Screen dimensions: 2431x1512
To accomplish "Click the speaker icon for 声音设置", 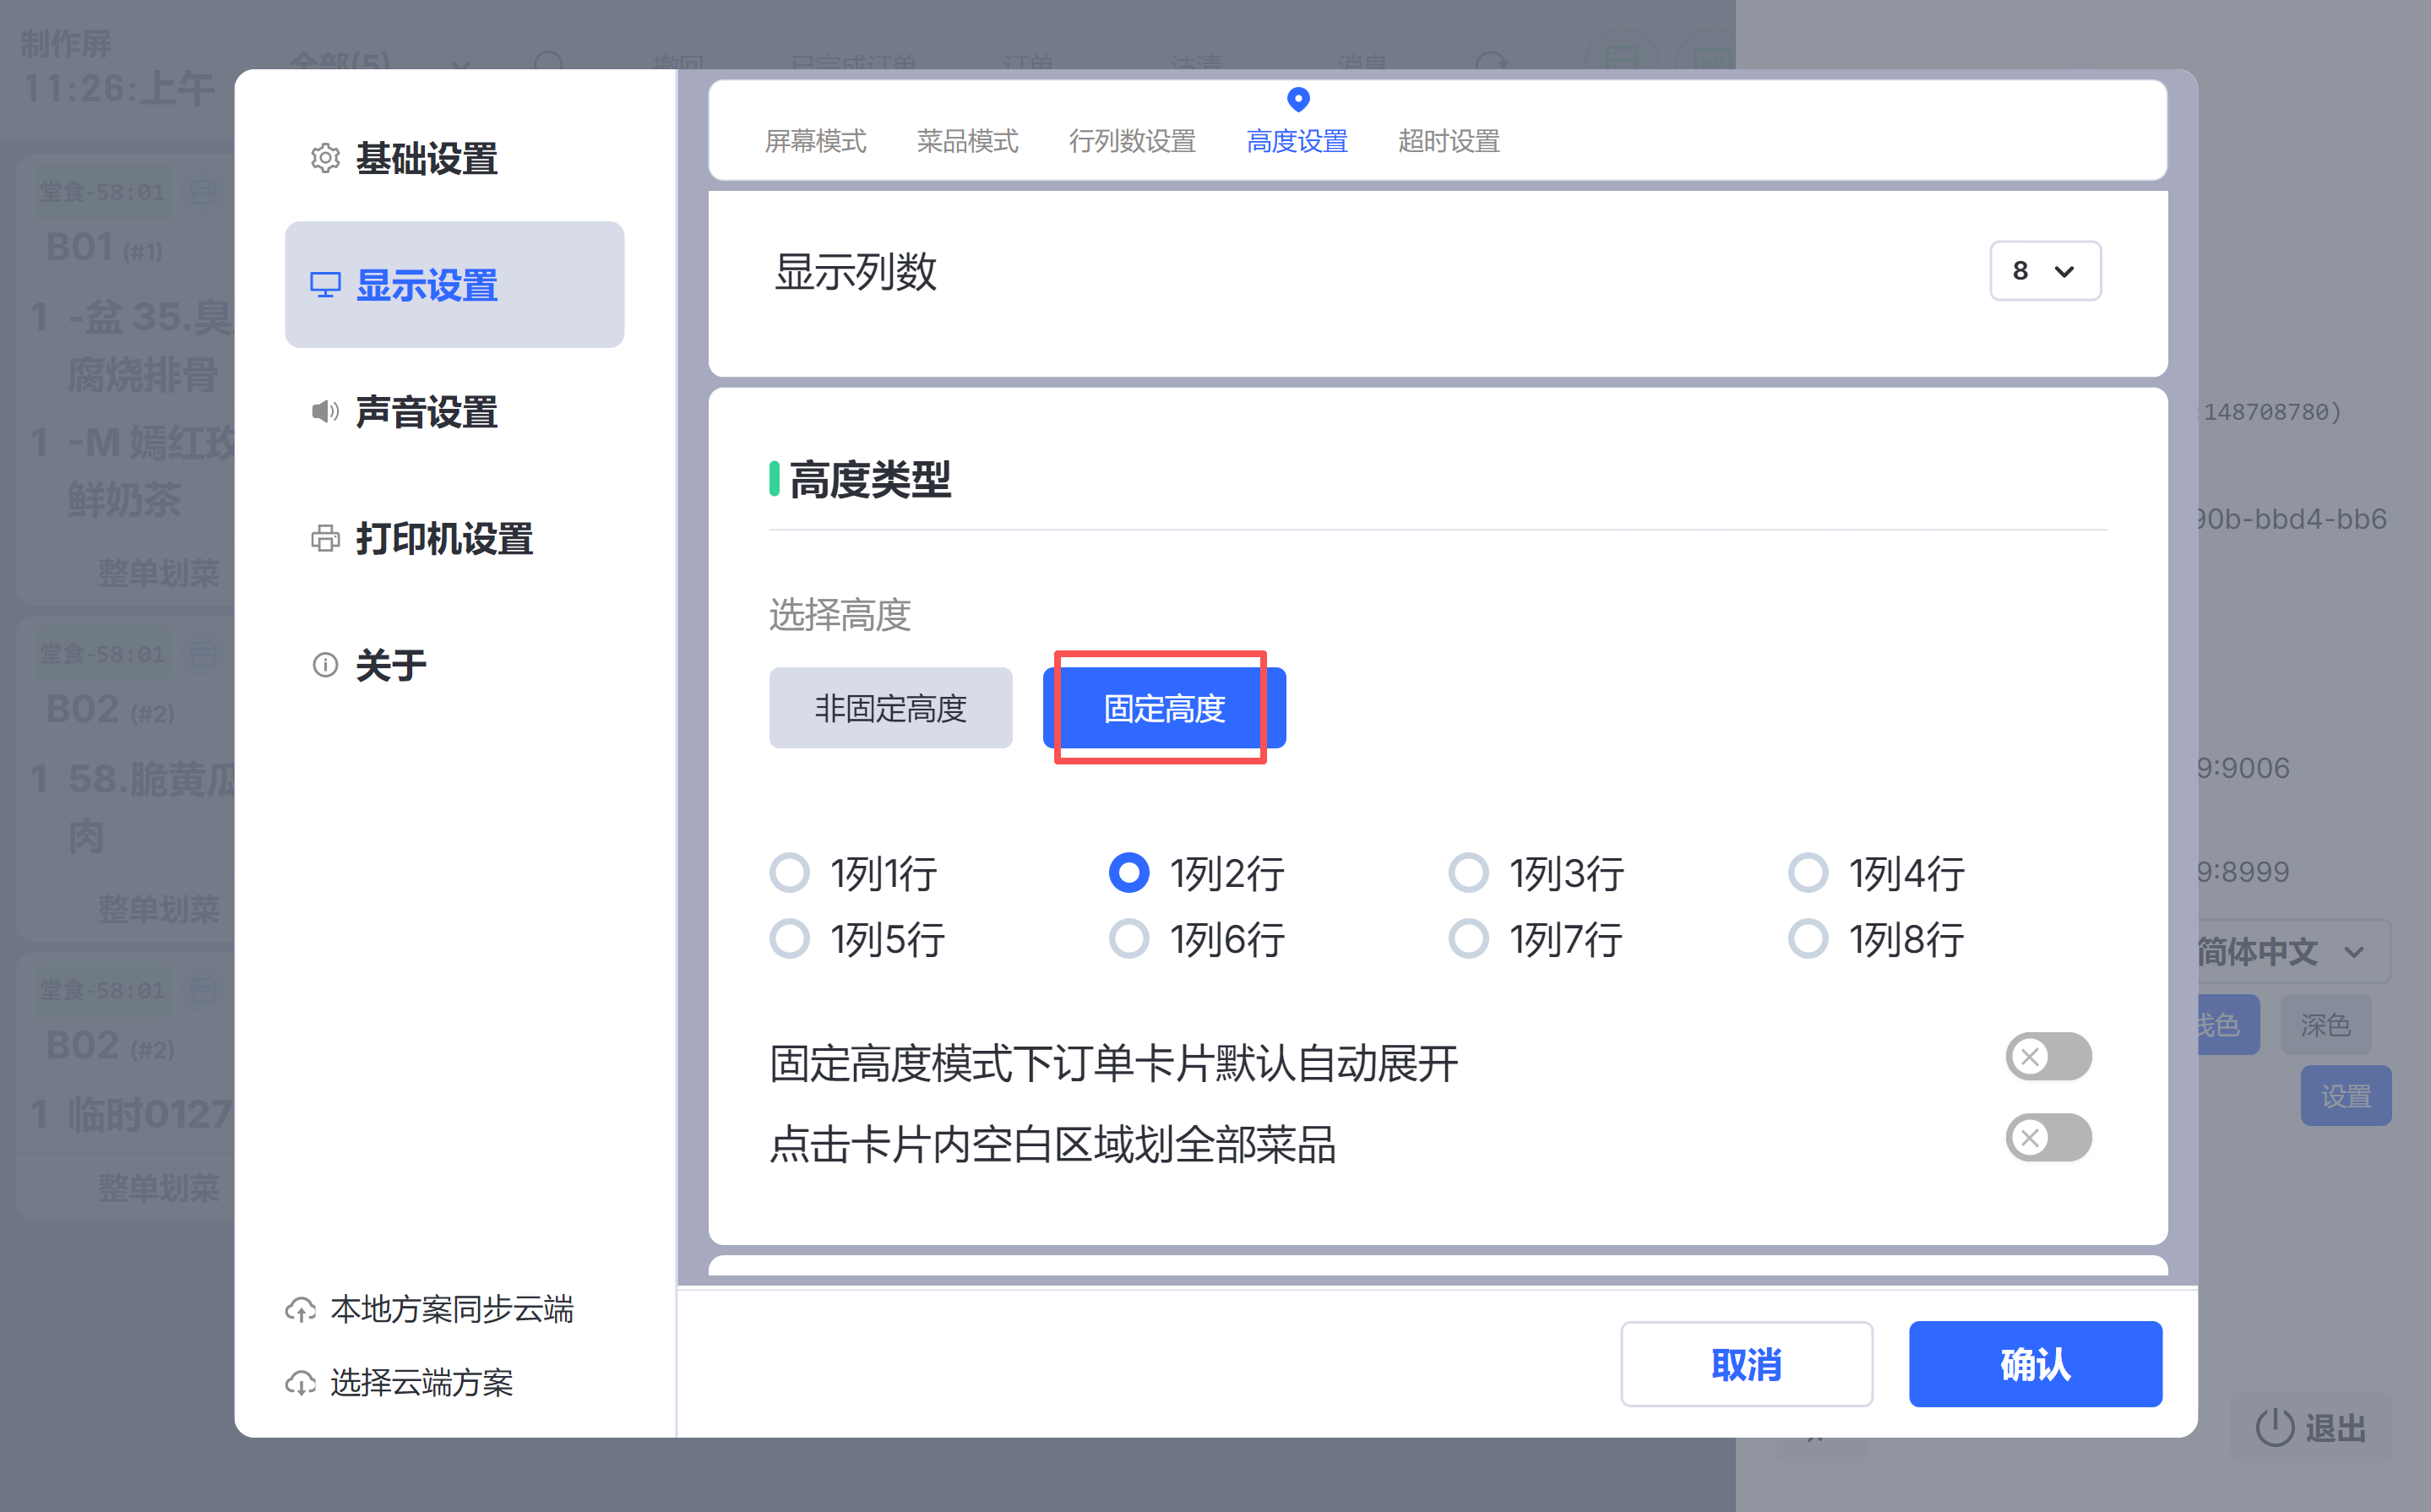I will (x=325, y=411).
